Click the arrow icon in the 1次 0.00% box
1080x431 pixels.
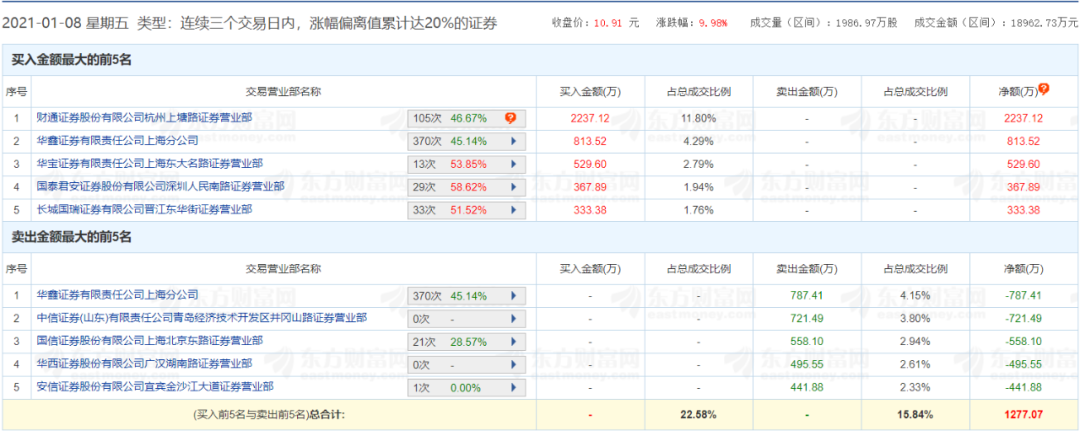tap(514, 387)
